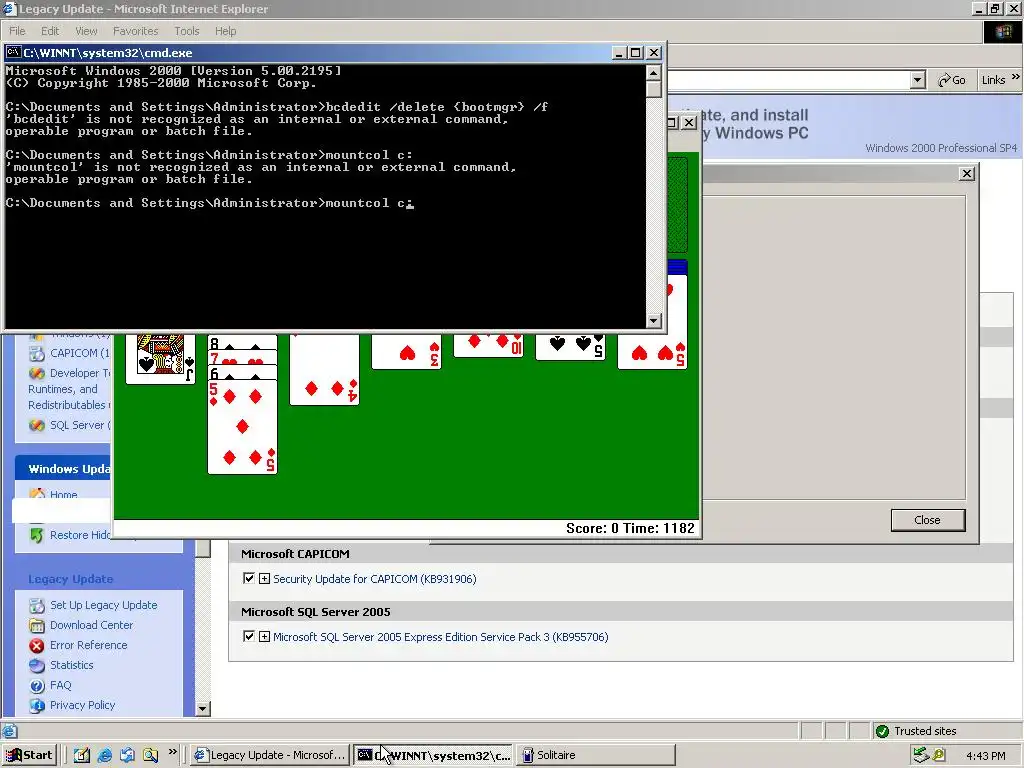Click the 10 of diamonds card in Solitaire
1024x768 pixels.
488,345
